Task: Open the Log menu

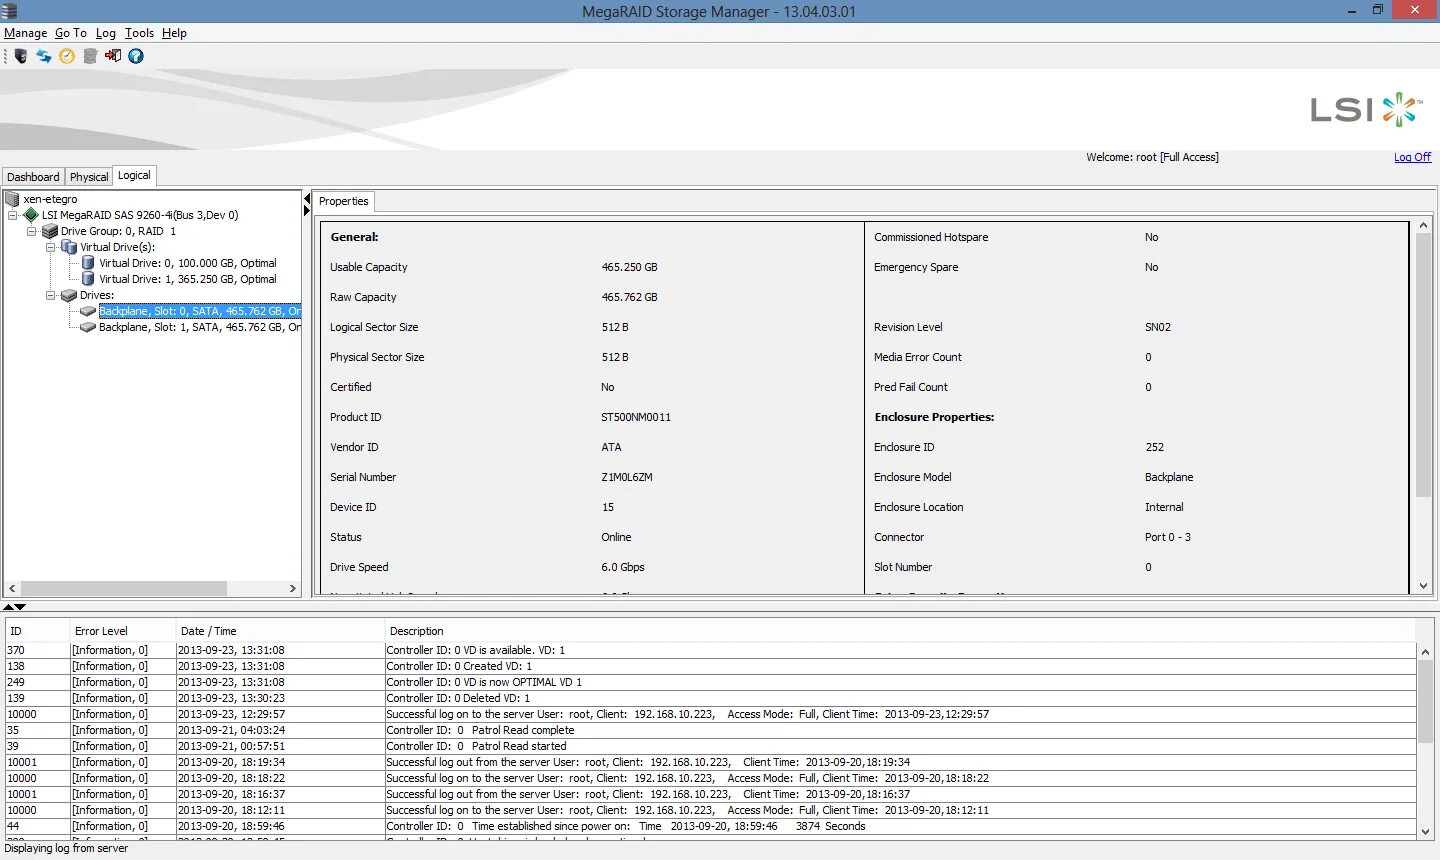Action: (106, 33)
